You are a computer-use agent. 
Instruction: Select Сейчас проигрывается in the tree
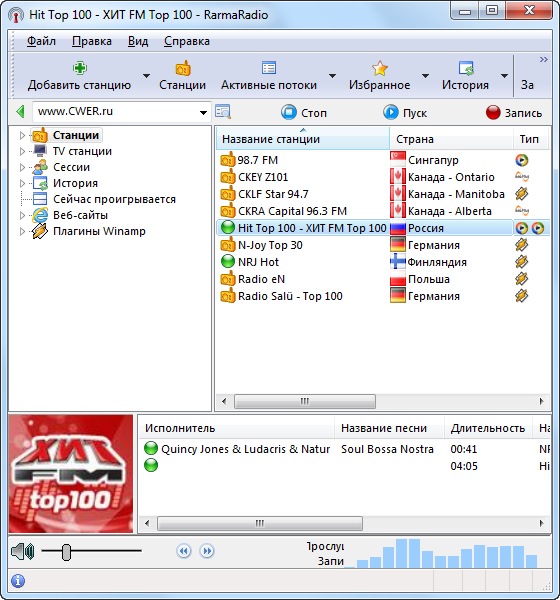click(114, 199)
